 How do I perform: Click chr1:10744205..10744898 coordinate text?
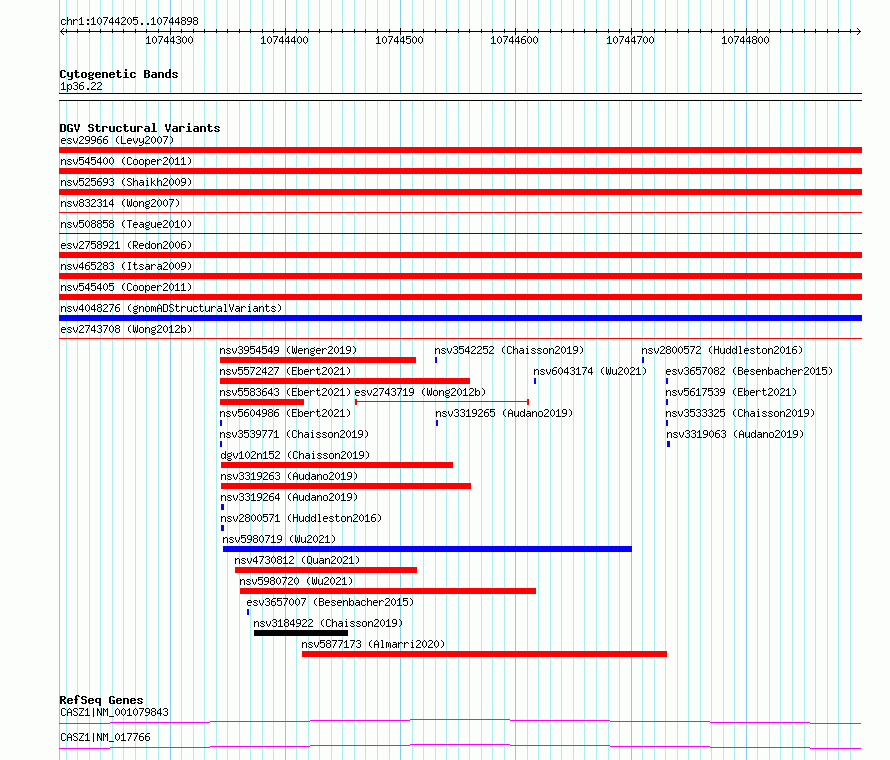point(129,22)
